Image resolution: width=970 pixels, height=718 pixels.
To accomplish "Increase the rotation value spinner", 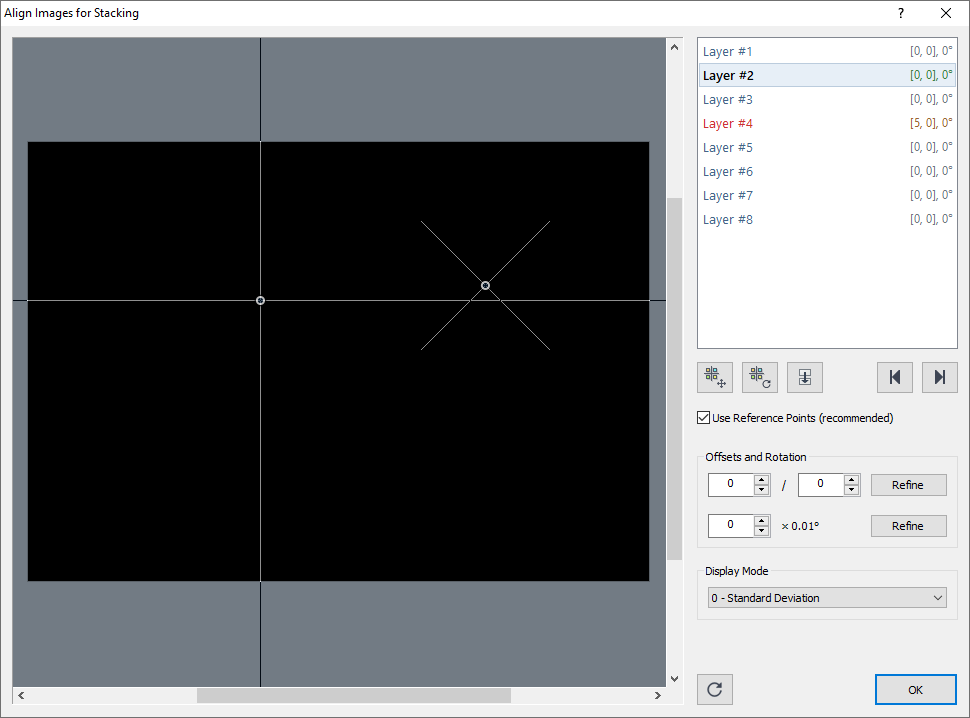I will (x=762, y=521).
